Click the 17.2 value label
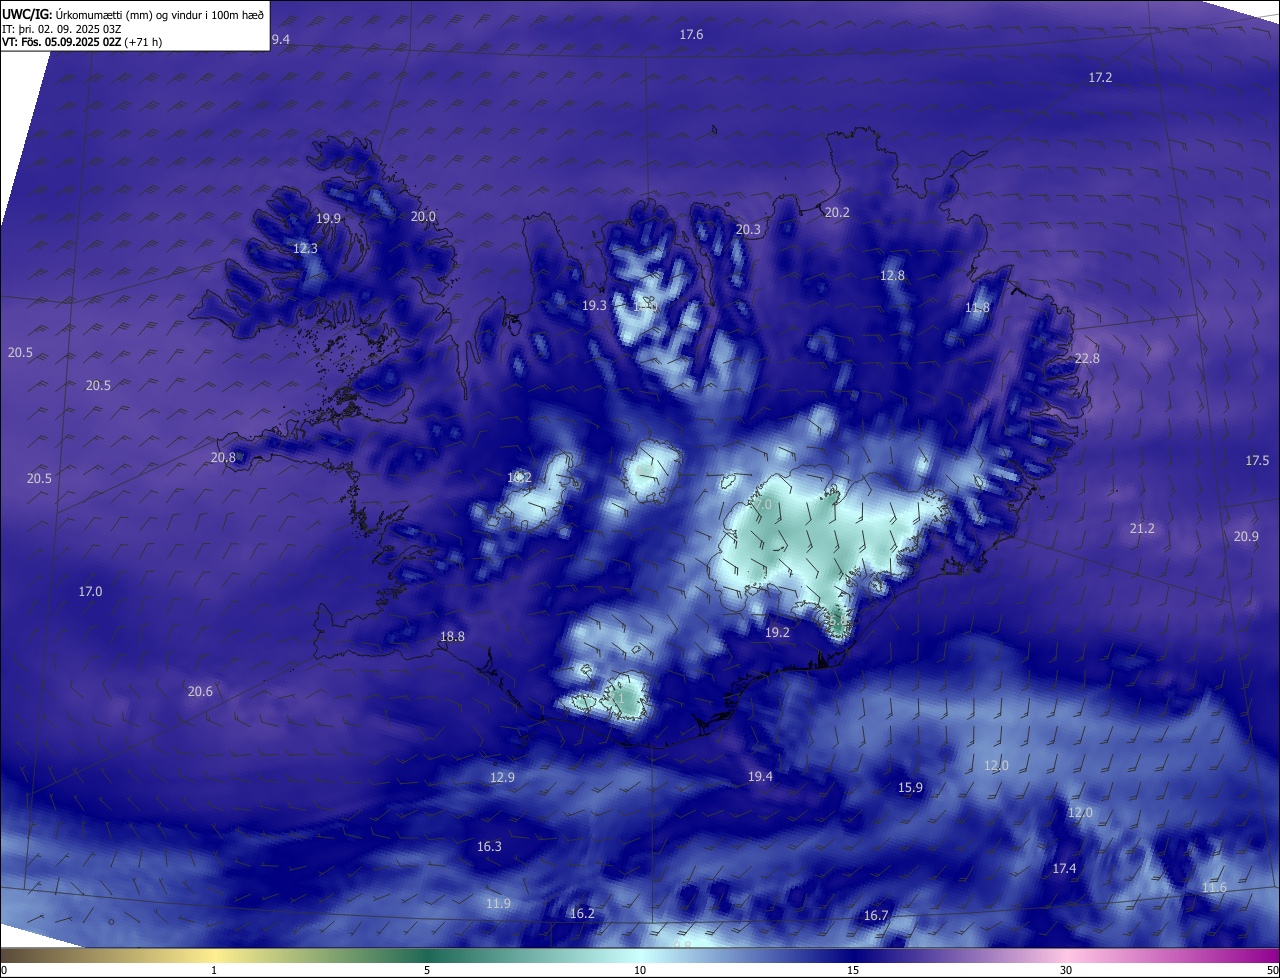 coord(1100,78)
